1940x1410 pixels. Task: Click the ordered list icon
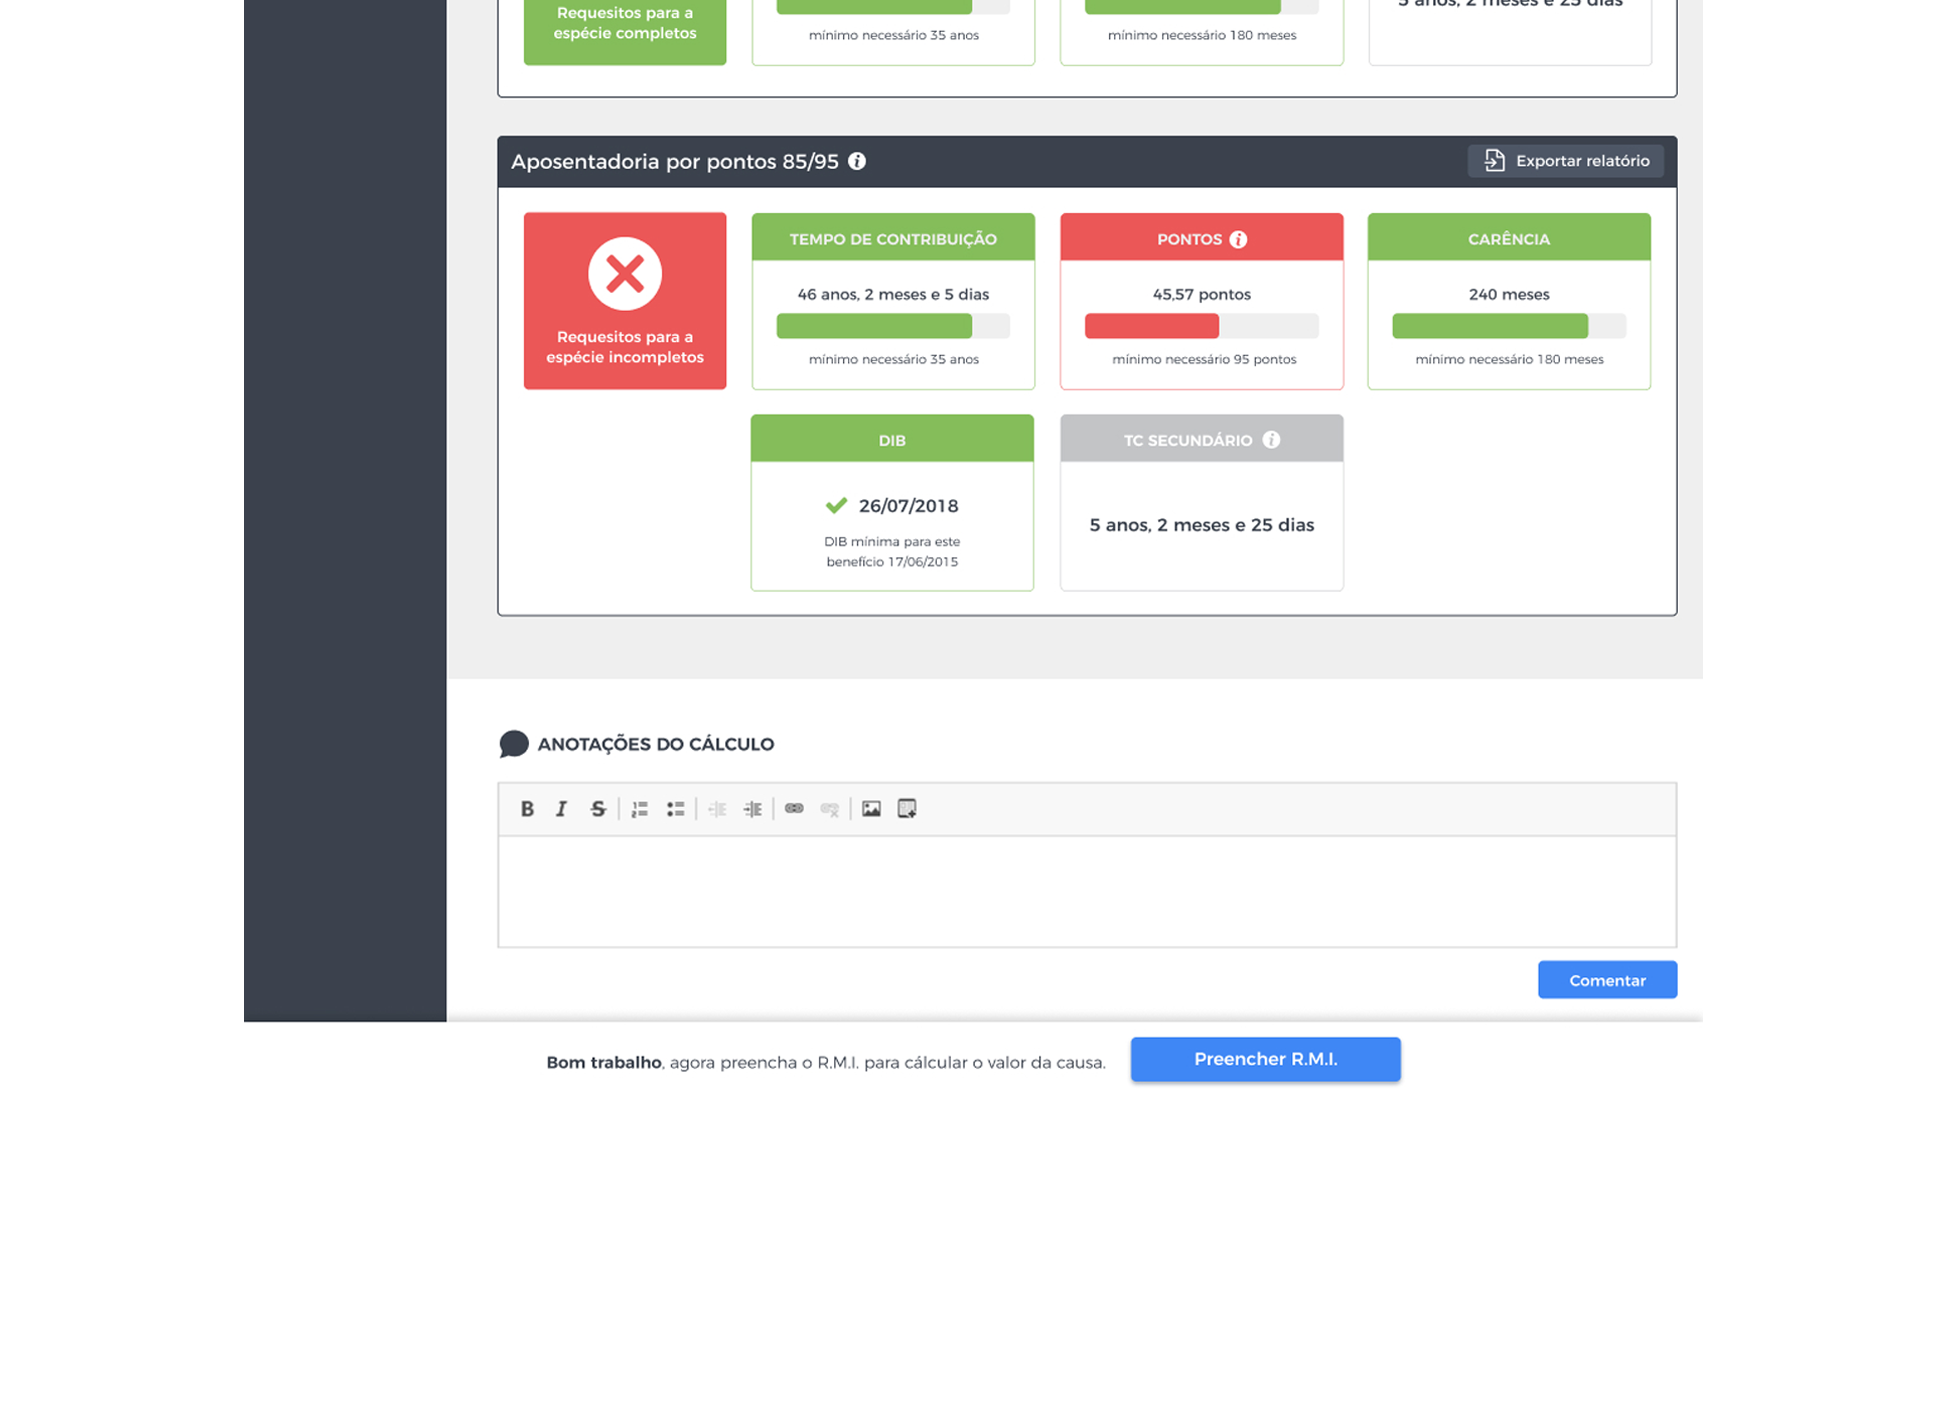640,809
